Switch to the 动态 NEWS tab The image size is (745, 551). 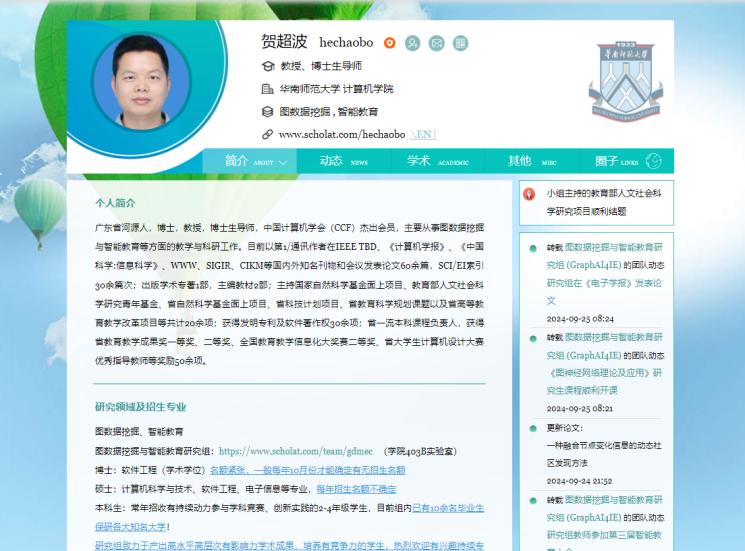pyautogui.click(x=344, y=161)
